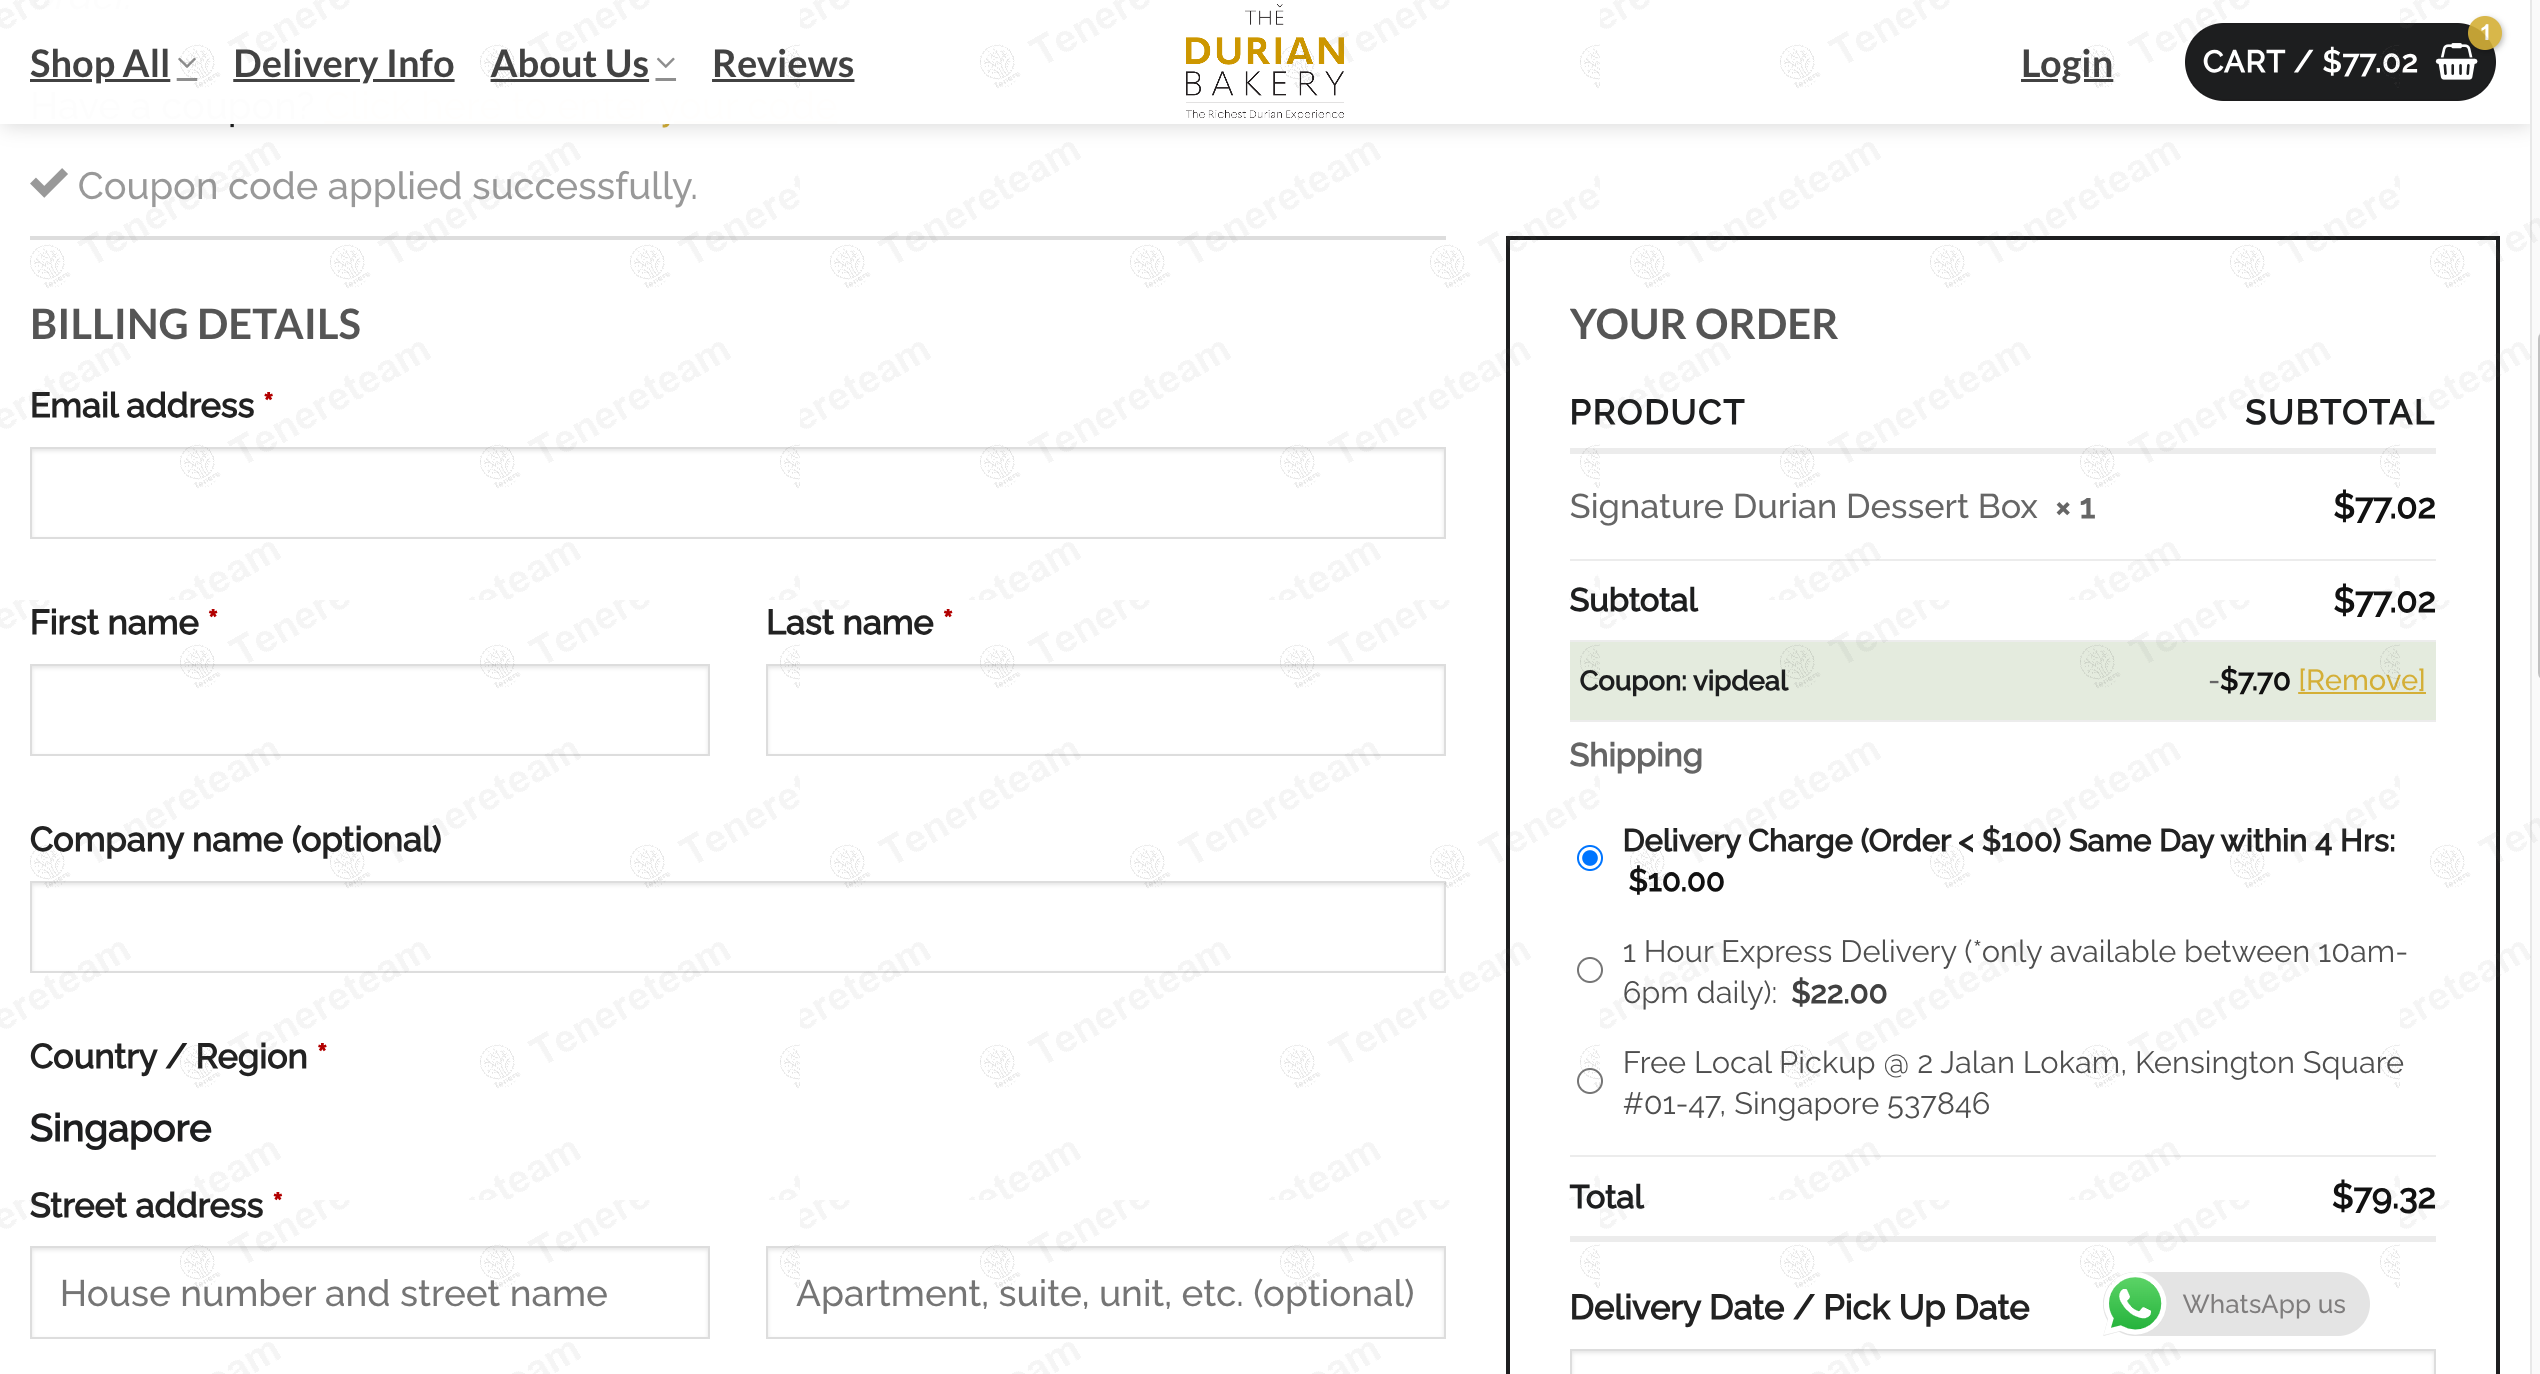Select Free Local Pickup at Kensington Square
The width and height of the screenshot is (2540, 1374).
pyautogui.click(x=1589, y=1081)
